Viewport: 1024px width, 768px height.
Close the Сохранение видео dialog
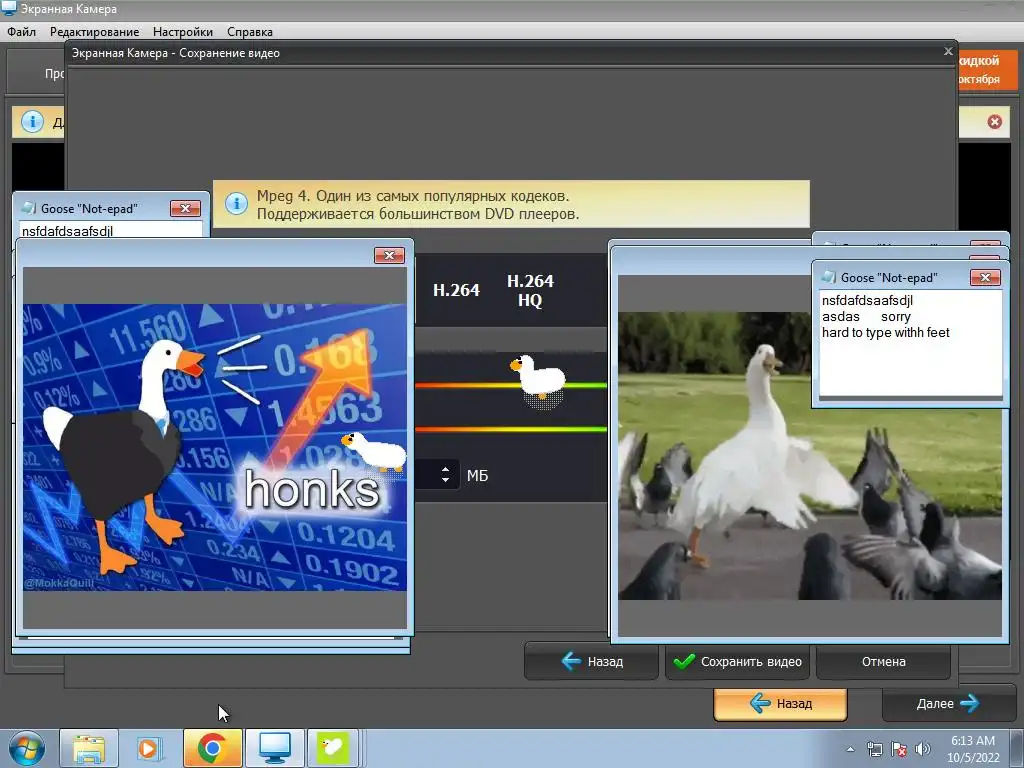(948, 51)
